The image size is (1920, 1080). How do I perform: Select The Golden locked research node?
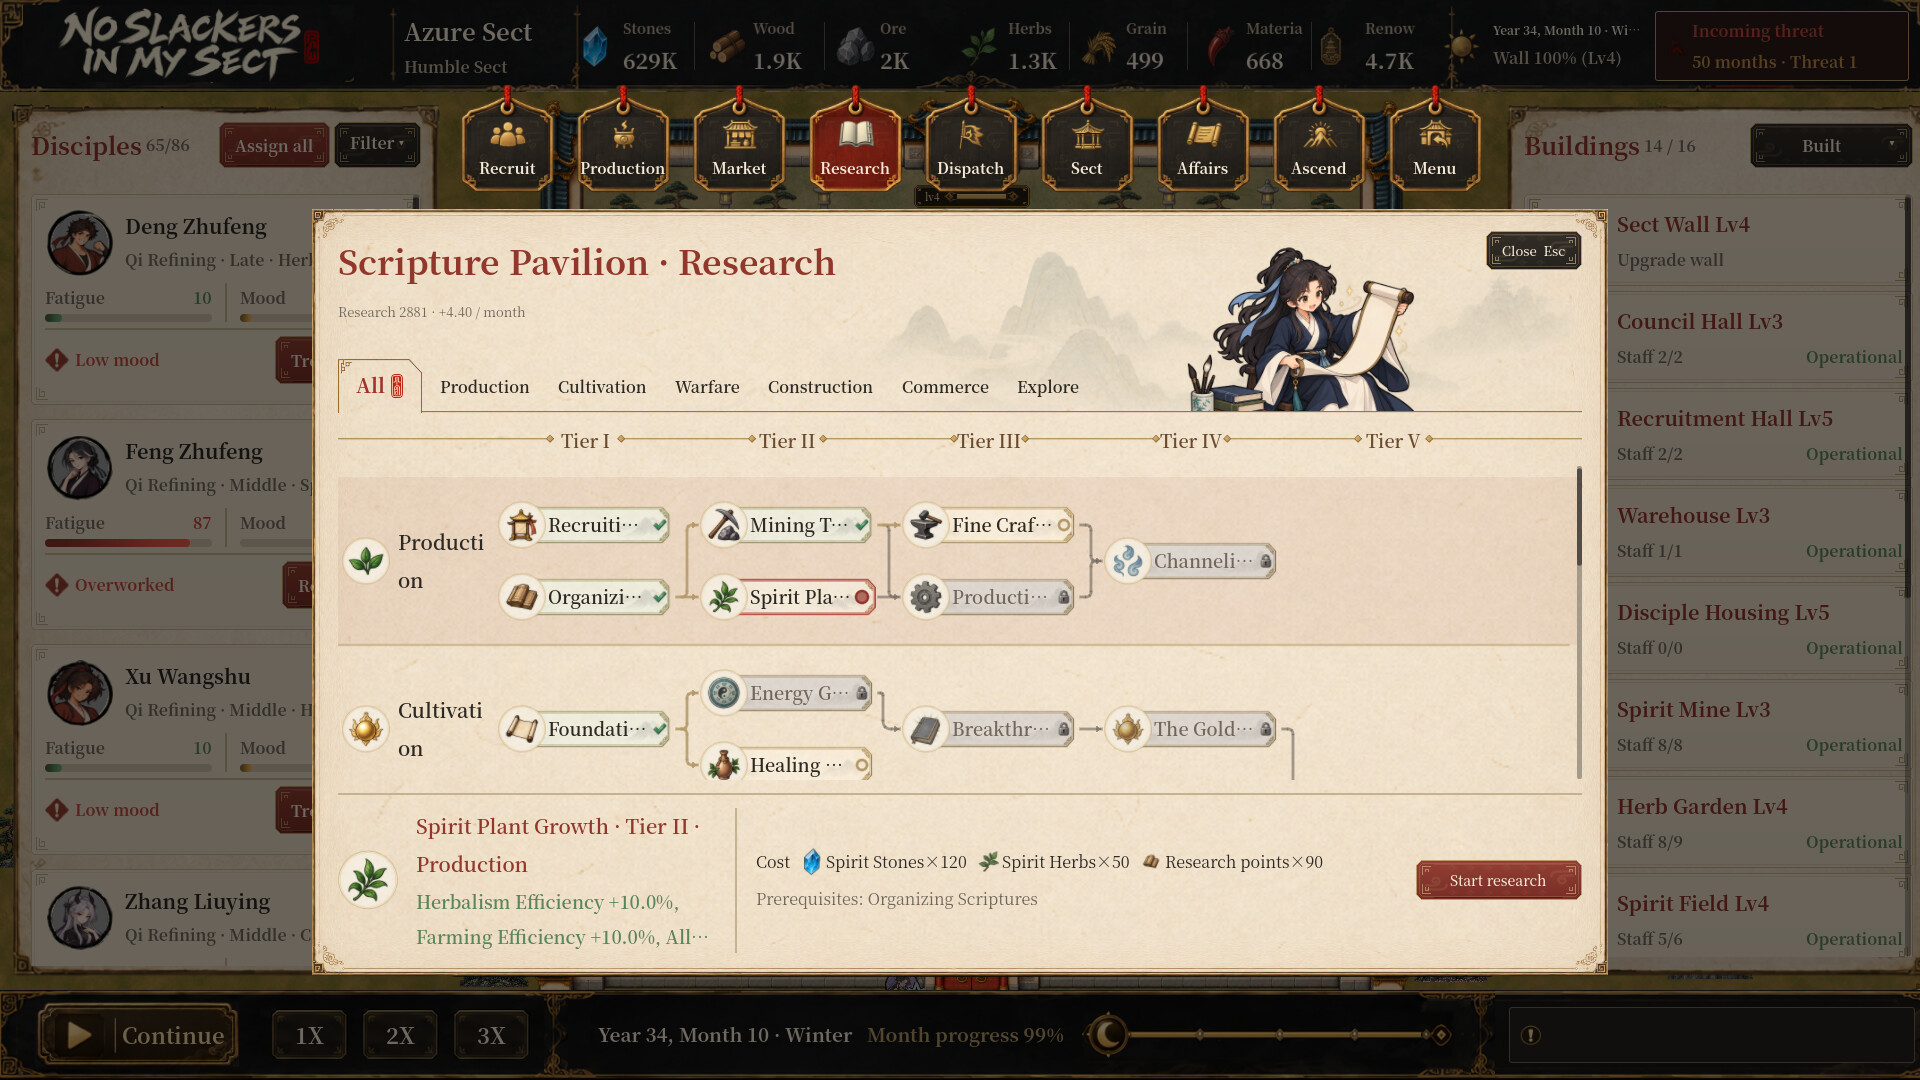[x=1191, y=729]
